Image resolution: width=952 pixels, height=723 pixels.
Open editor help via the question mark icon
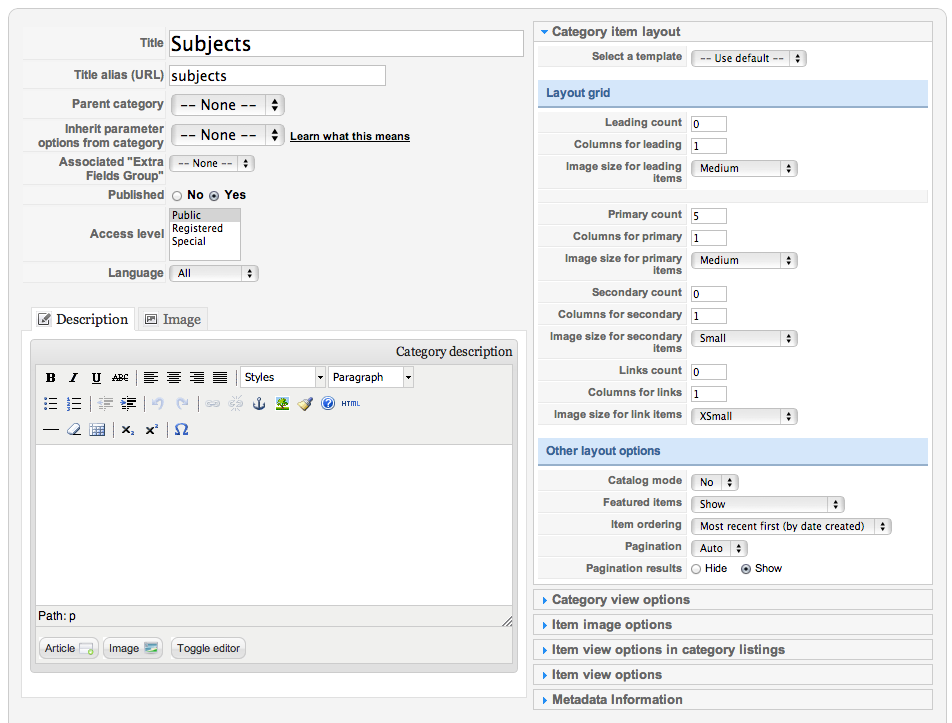click(x=328, y=404)
